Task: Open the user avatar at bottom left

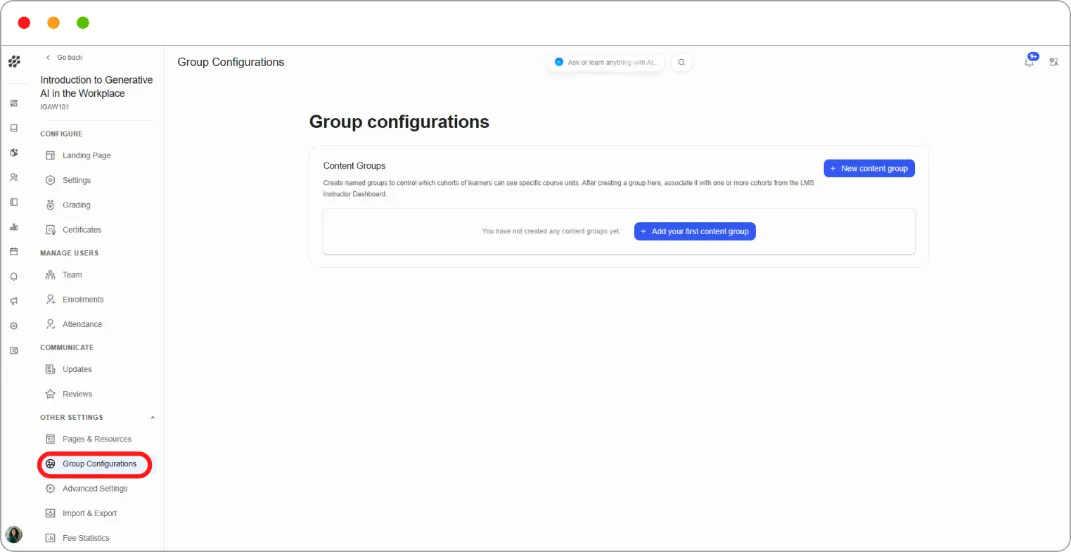Action: tap(14, 534)
